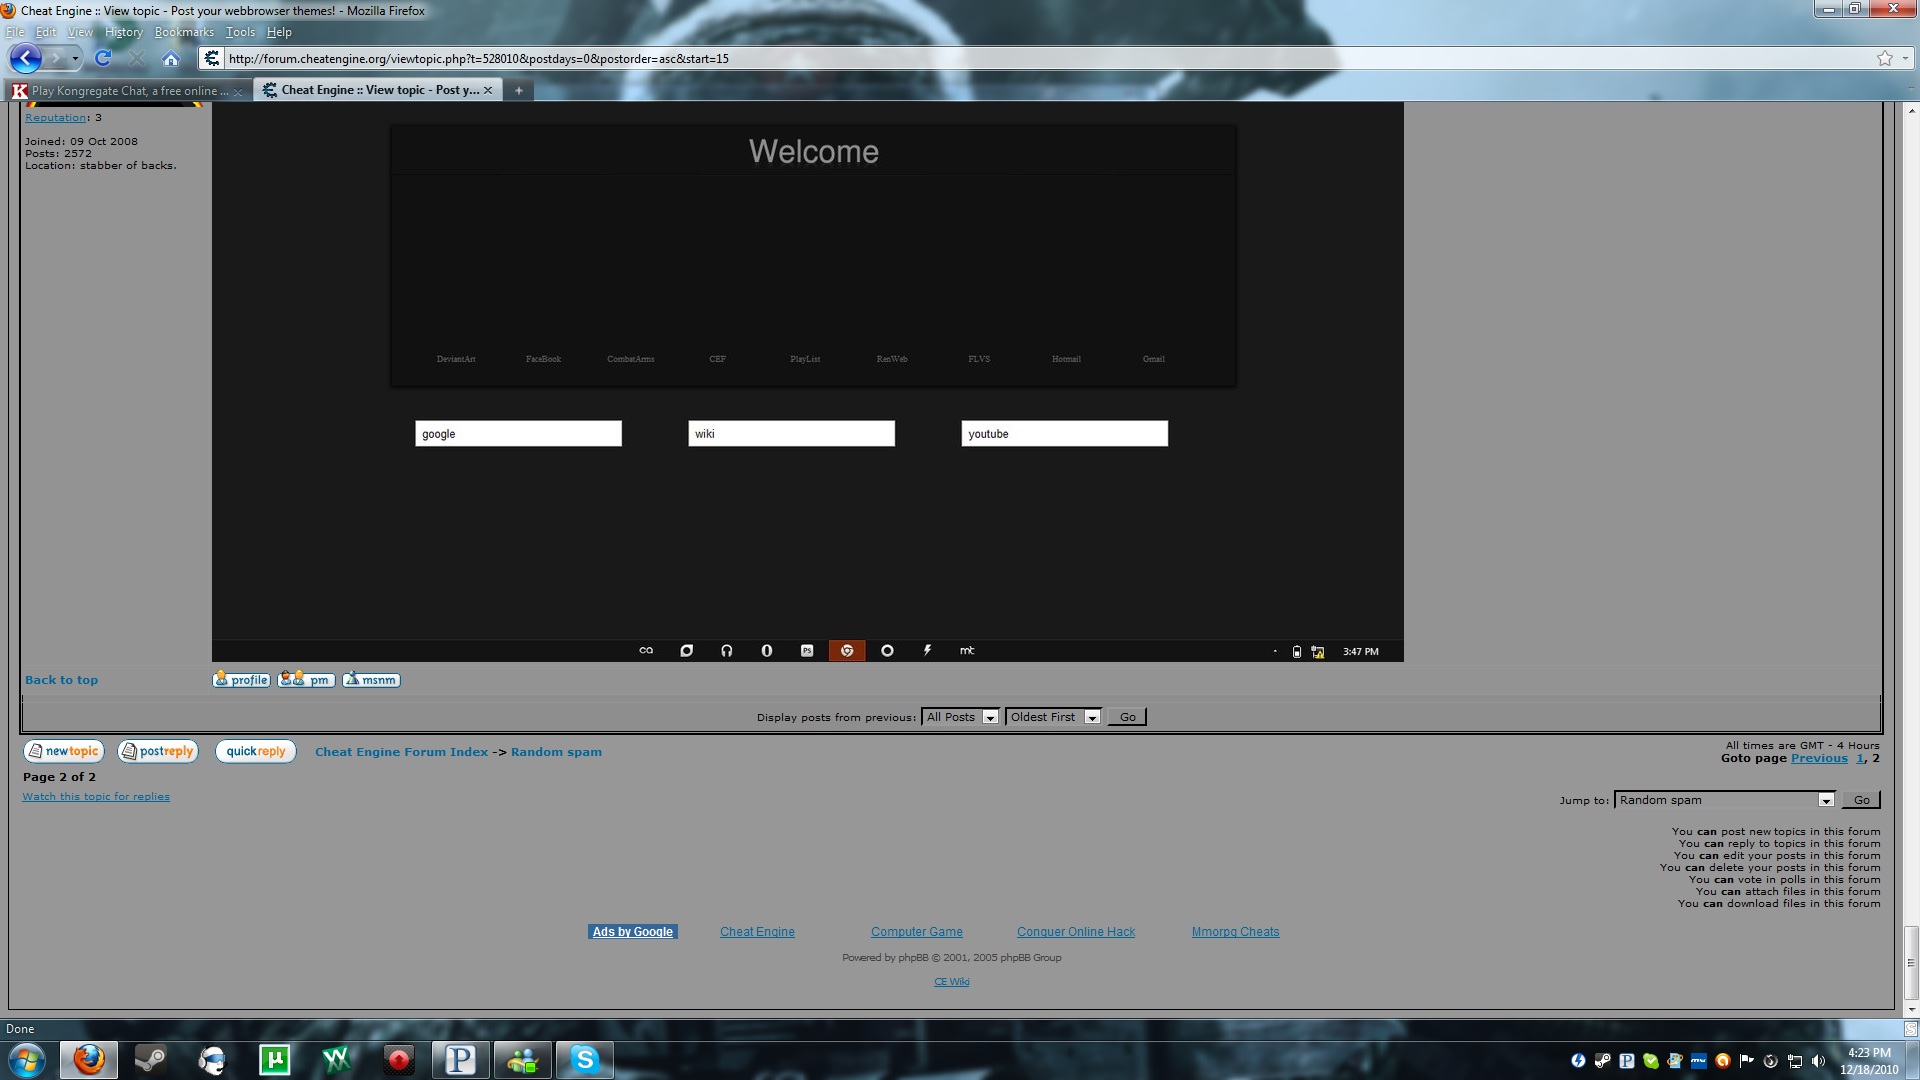Screen dimensions: 1920x1080
Task: Open a new tab with the plus button
Action: [x=518, y=90]
